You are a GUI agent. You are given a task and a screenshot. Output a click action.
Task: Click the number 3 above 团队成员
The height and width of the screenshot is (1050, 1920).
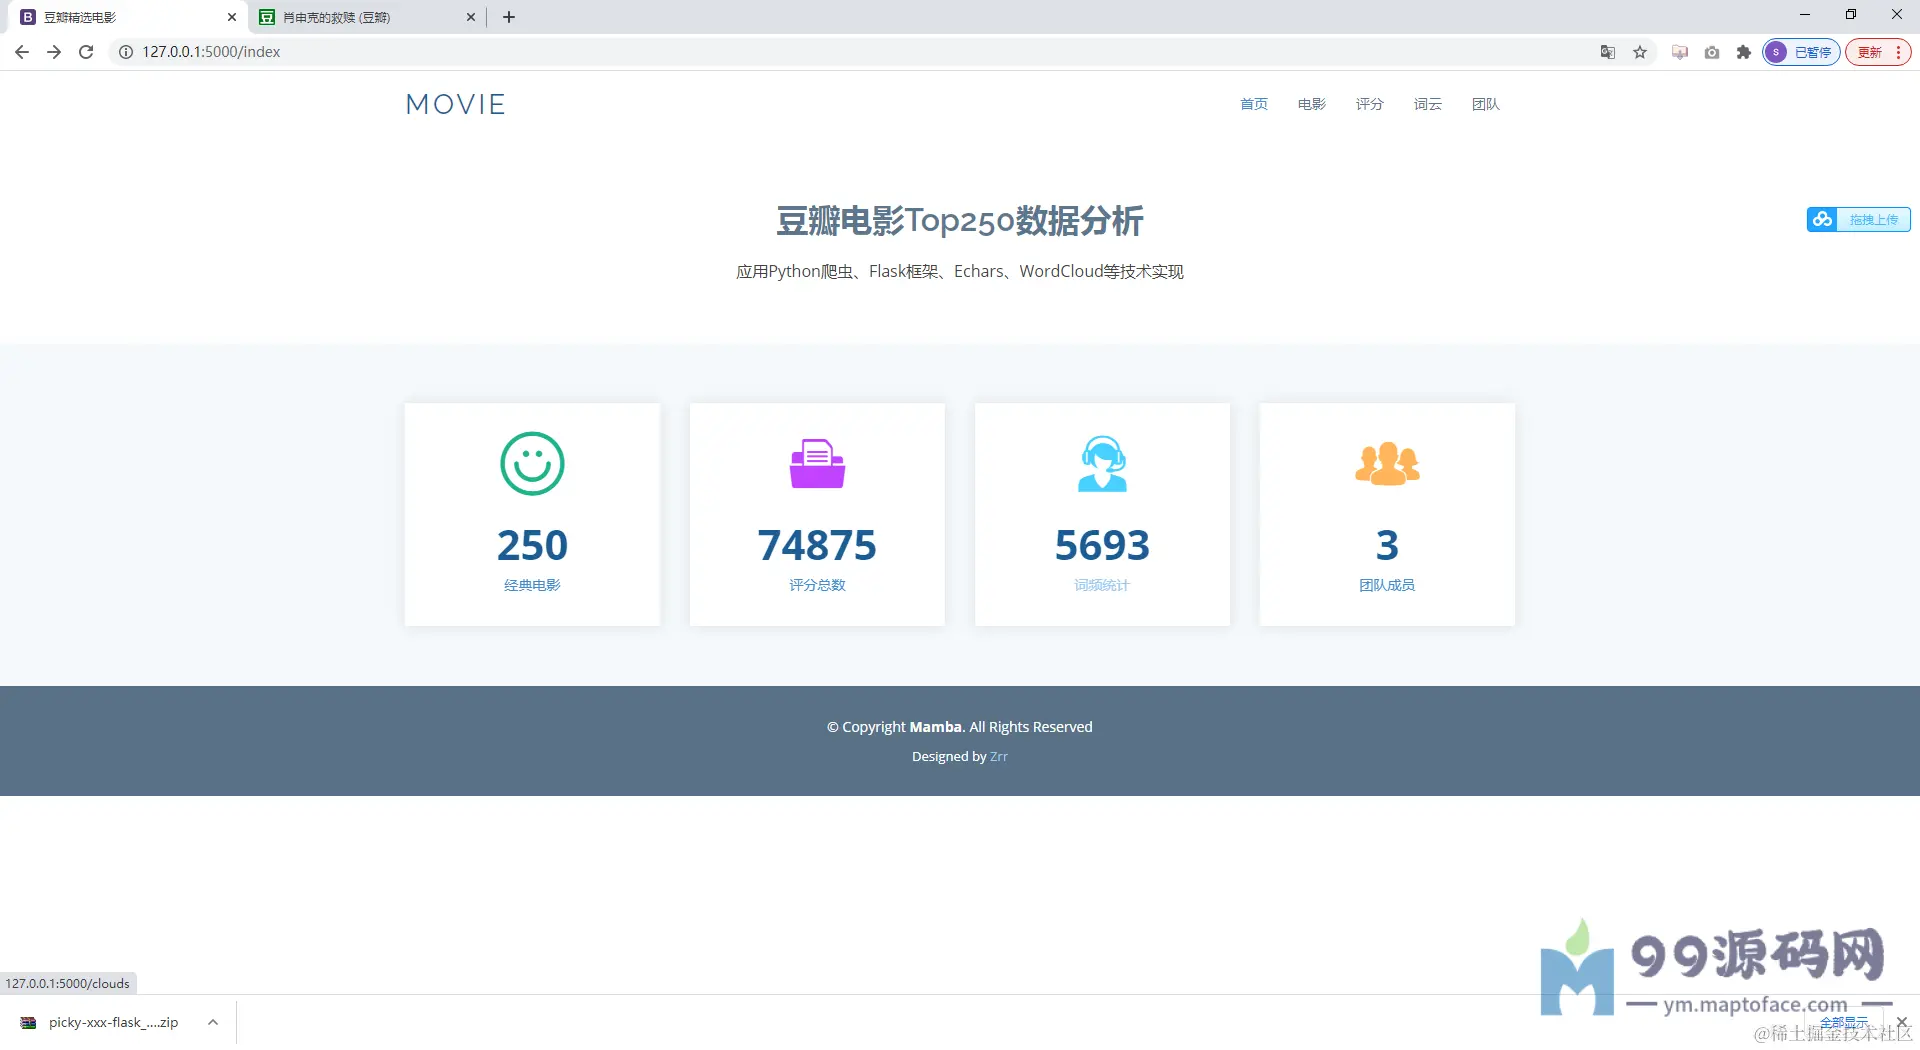click(1387, 545)
